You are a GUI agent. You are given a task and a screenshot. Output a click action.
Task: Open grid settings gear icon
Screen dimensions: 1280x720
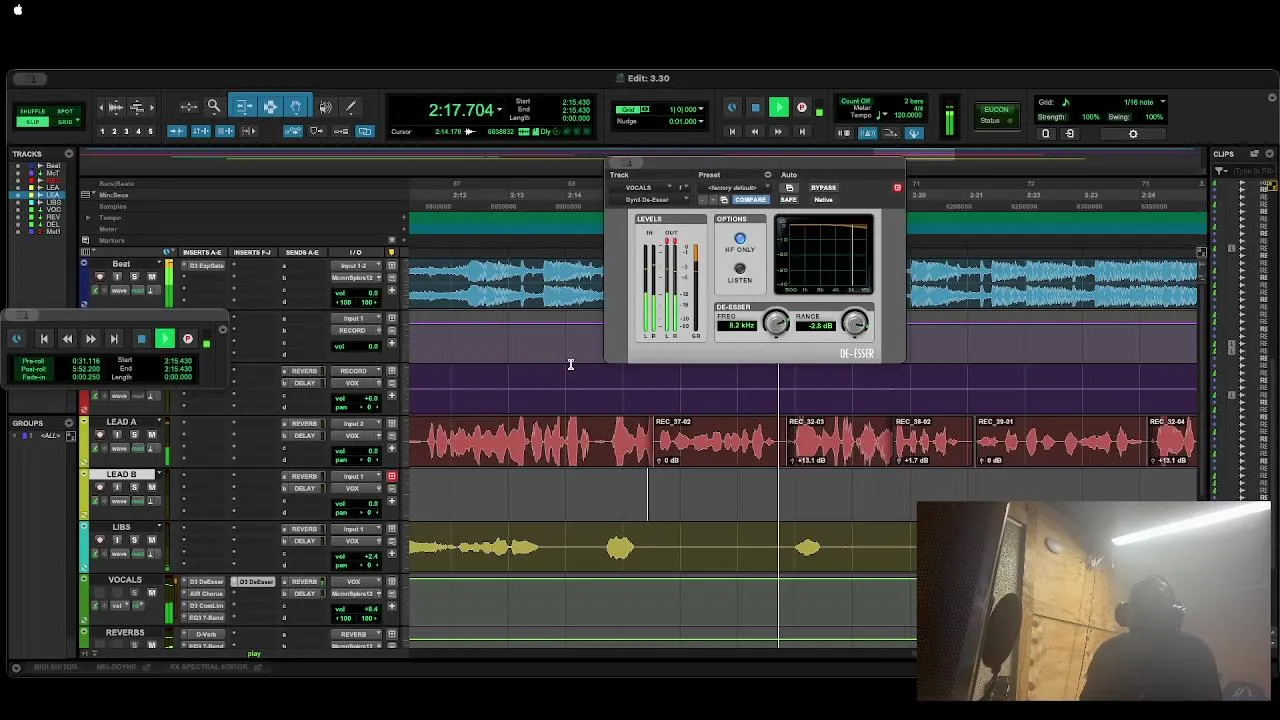1133,134
